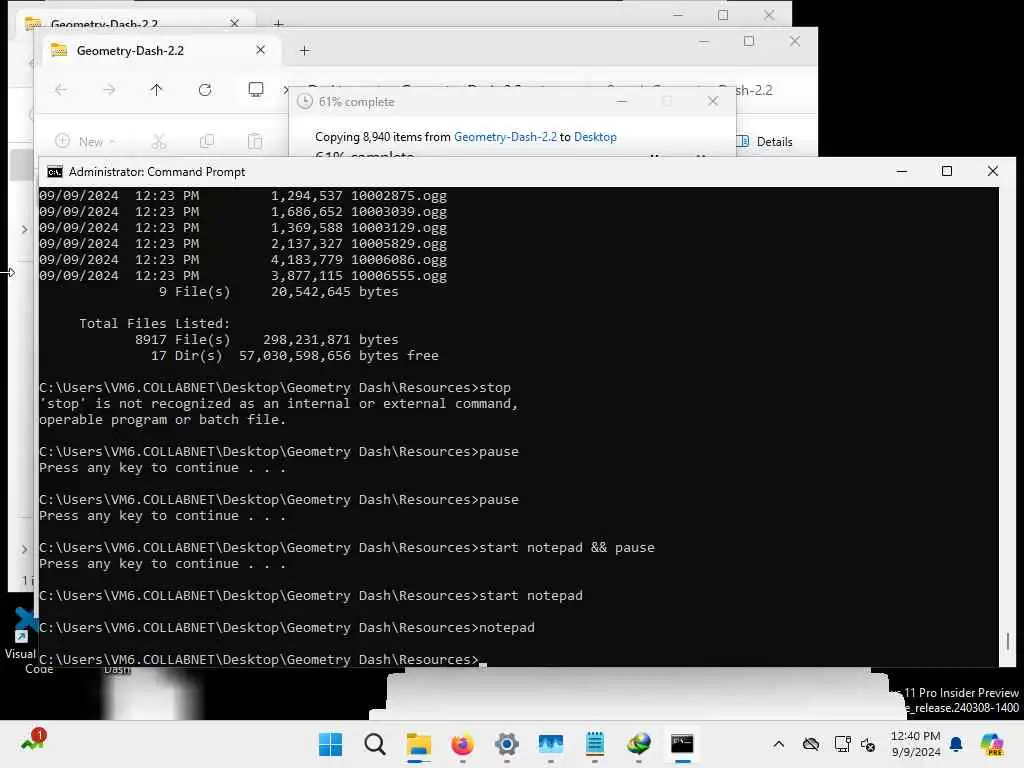Go back in the Geometry-Dash-2.2 Explorer window
This screenshot has height=768, width=1024.
click(61, 89)
